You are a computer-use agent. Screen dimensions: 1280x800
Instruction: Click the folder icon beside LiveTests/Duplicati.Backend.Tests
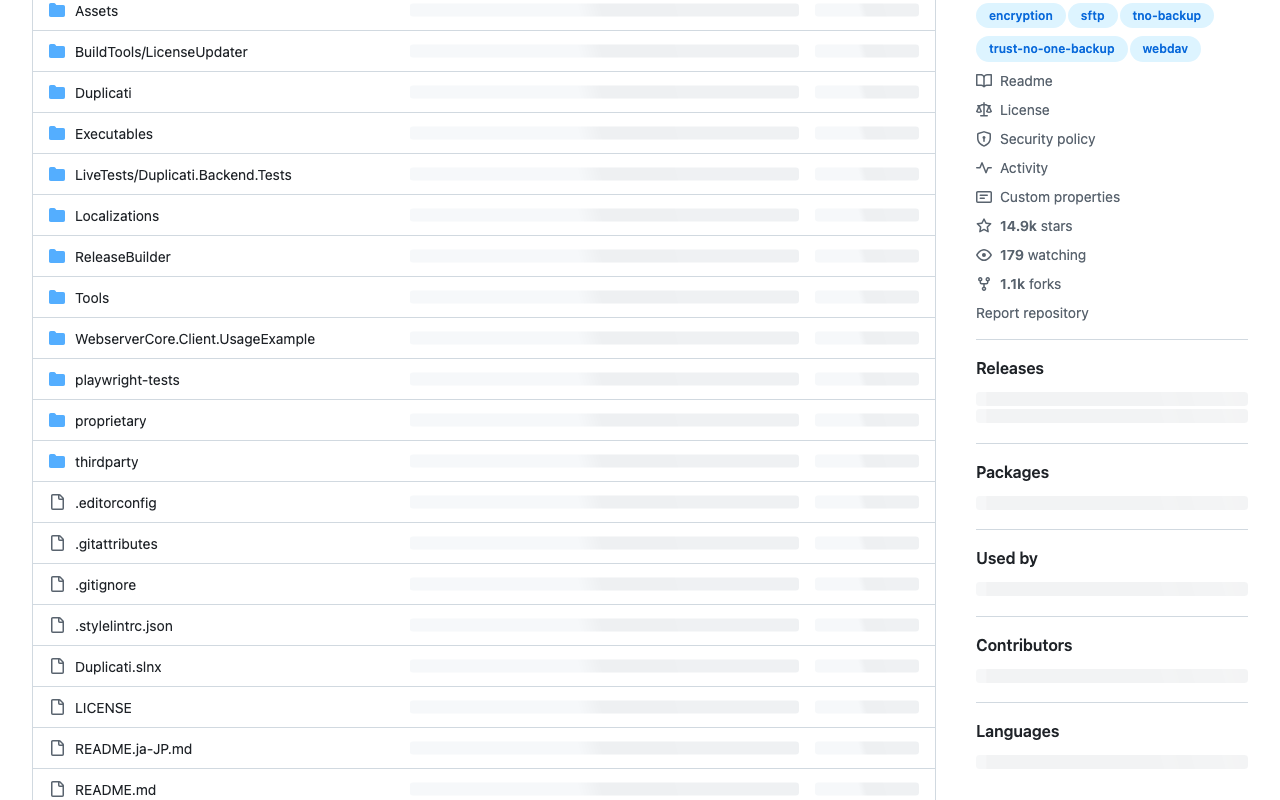pos(57,175)
